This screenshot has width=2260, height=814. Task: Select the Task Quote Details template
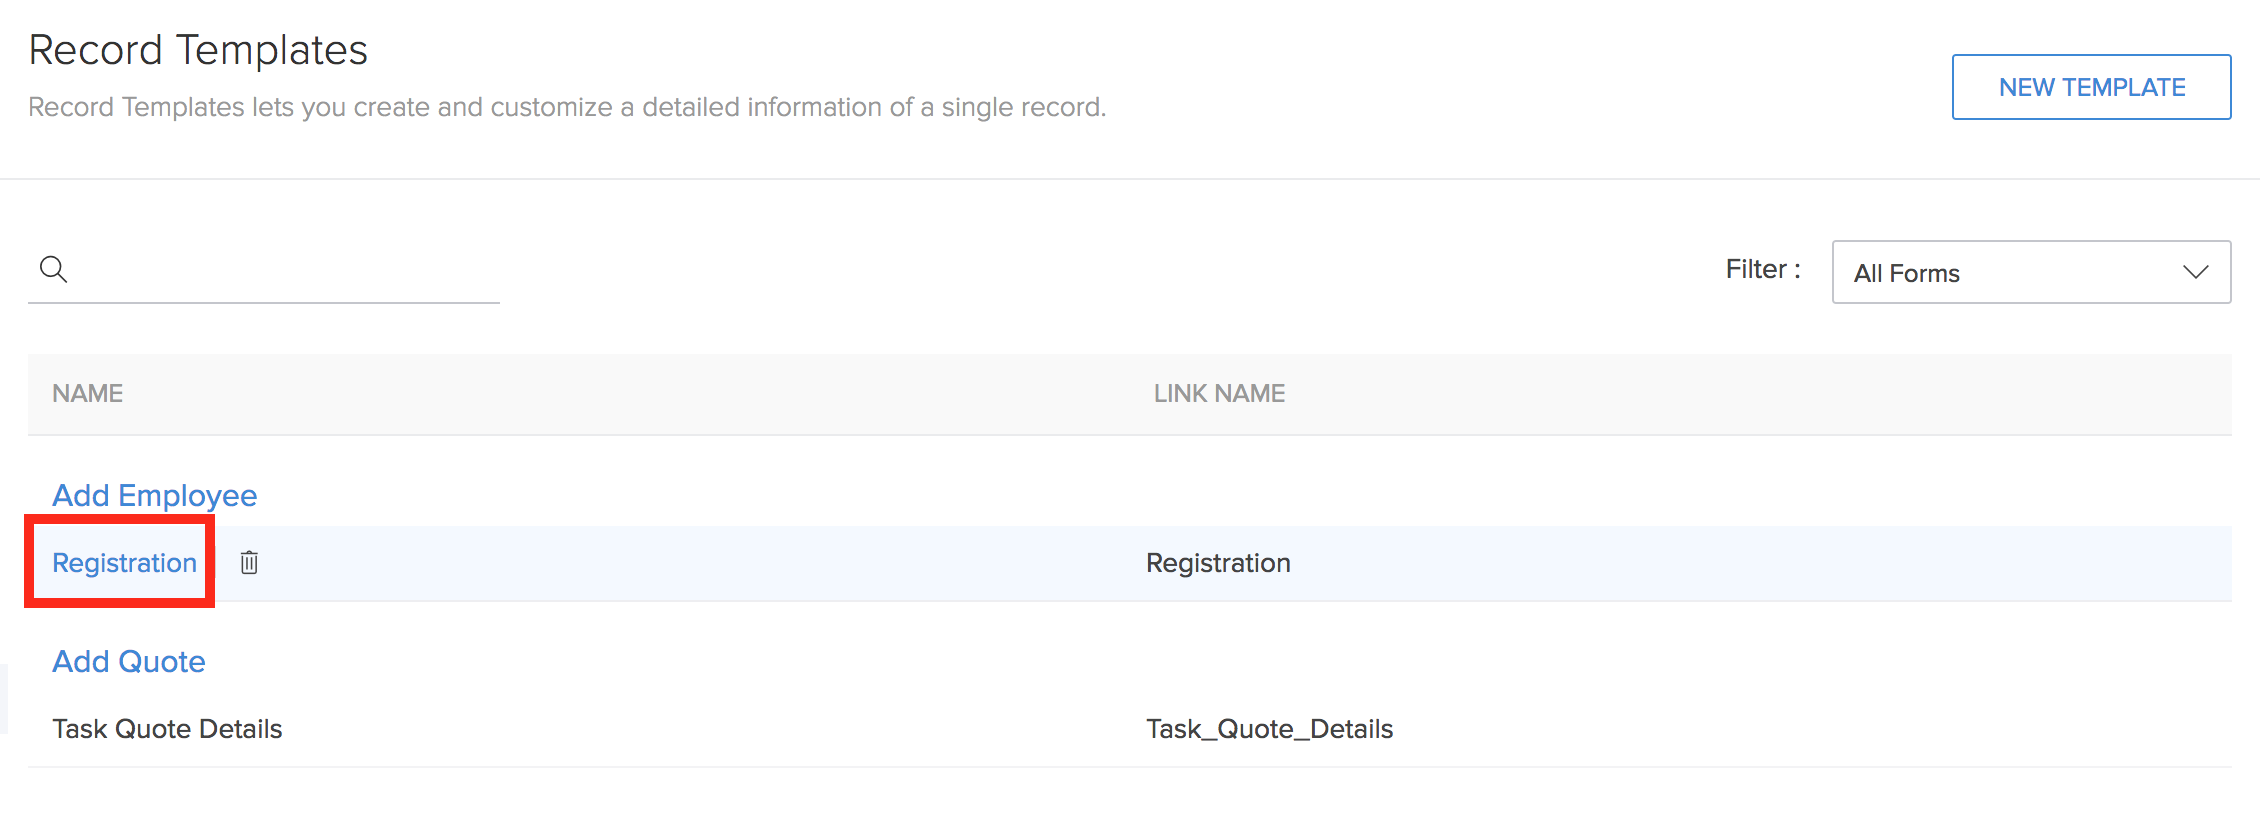pyautogui.click(x=167, y=729)
